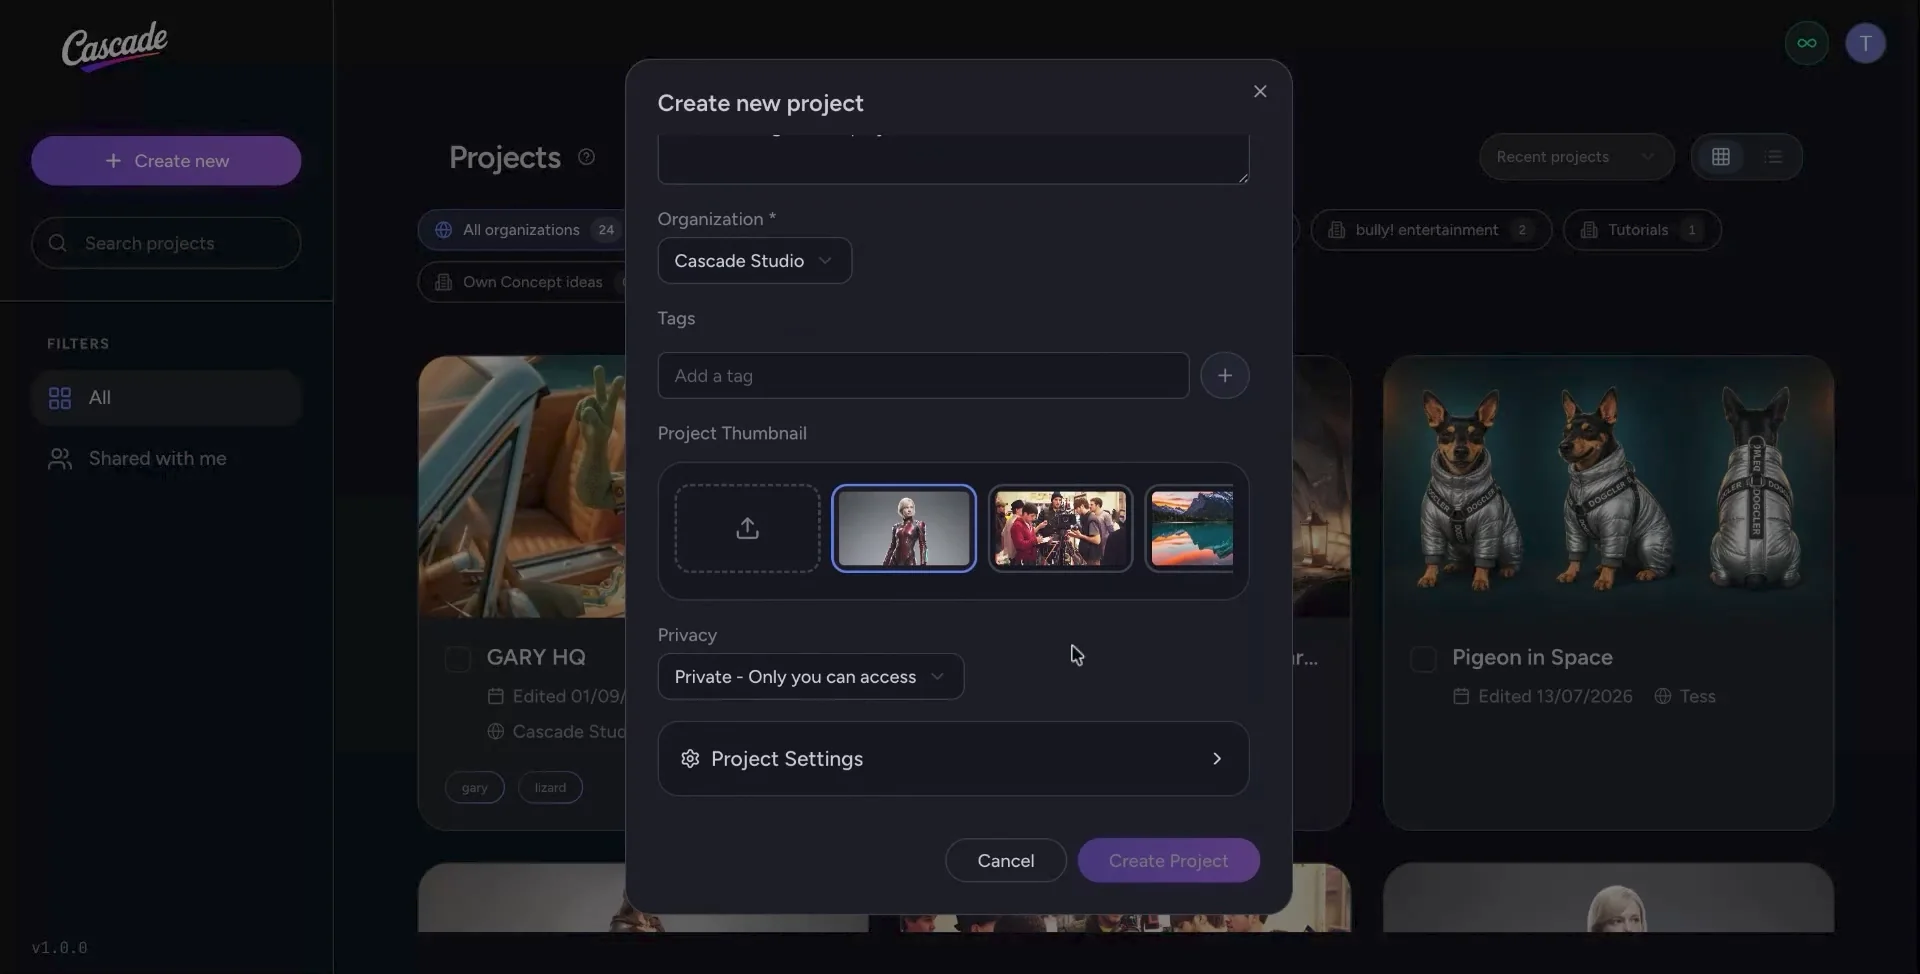Image resolution: width=1920 pixels, height=974 pixels.
Task: Click the help icon beside Projects
Action: [x=587, y=157]
